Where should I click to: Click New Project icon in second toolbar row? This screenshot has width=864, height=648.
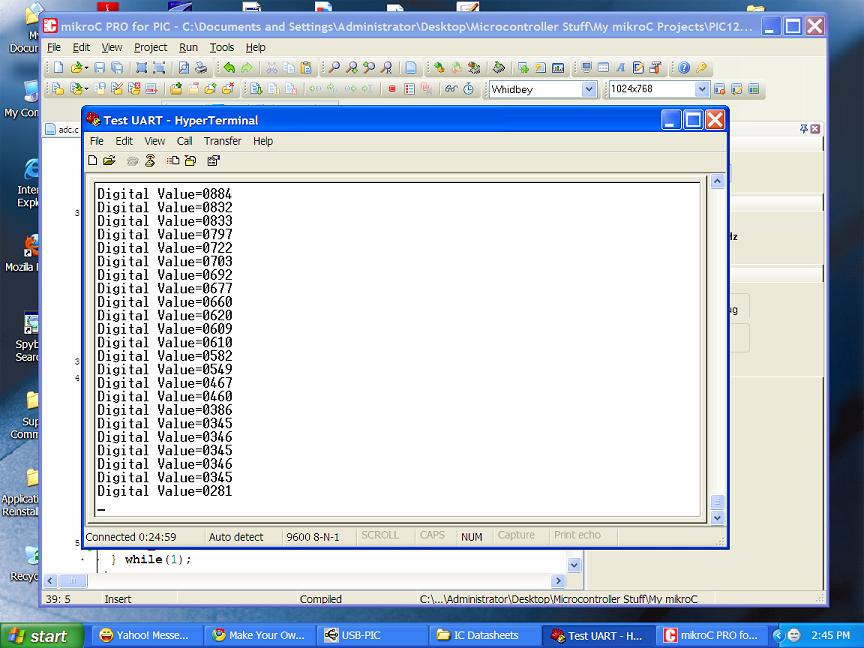(x=58, y=89)
